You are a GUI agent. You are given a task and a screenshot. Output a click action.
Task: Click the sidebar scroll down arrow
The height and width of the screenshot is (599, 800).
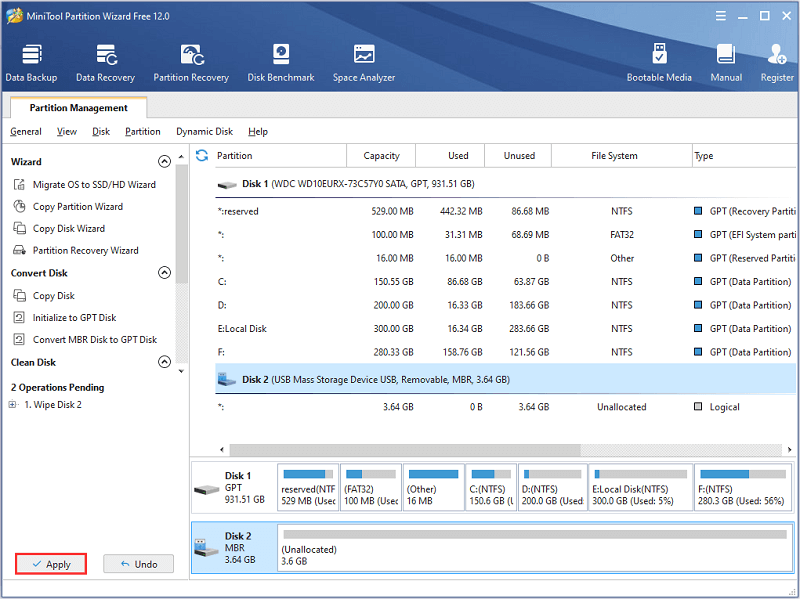(181, 371)
